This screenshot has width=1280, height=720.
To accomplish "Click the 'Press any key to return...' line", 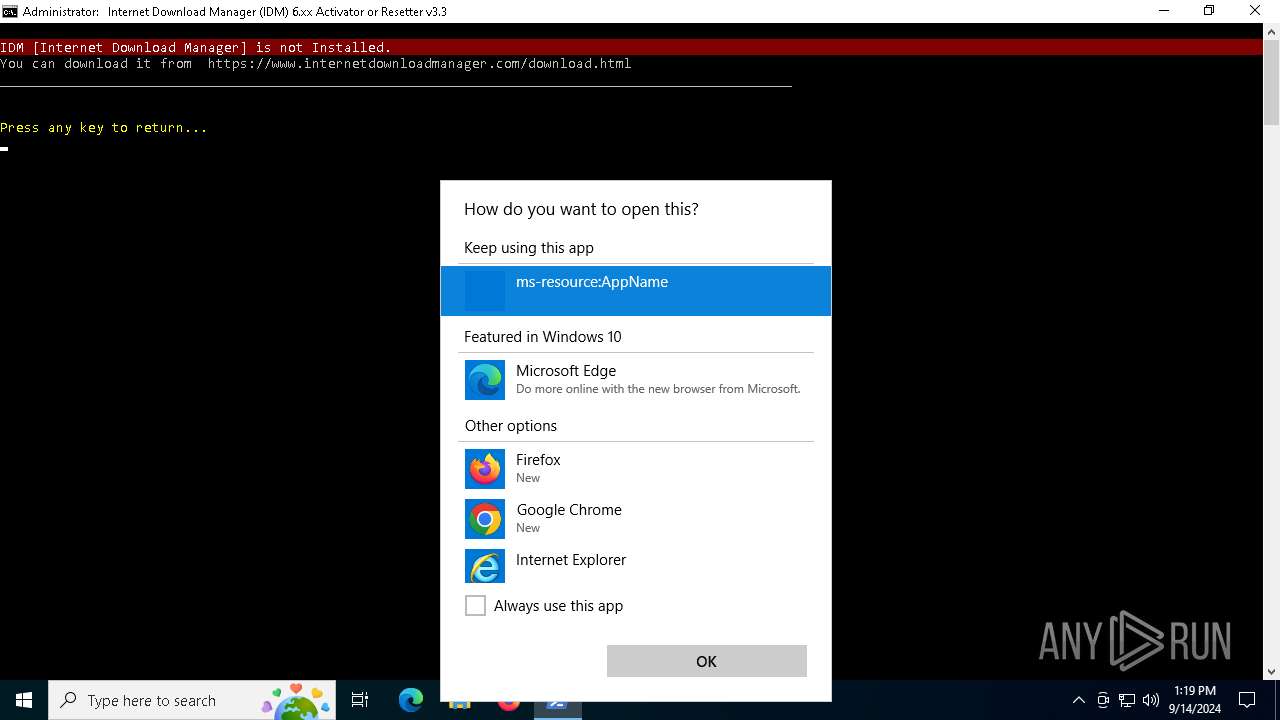I will click(x=104, y=127).
